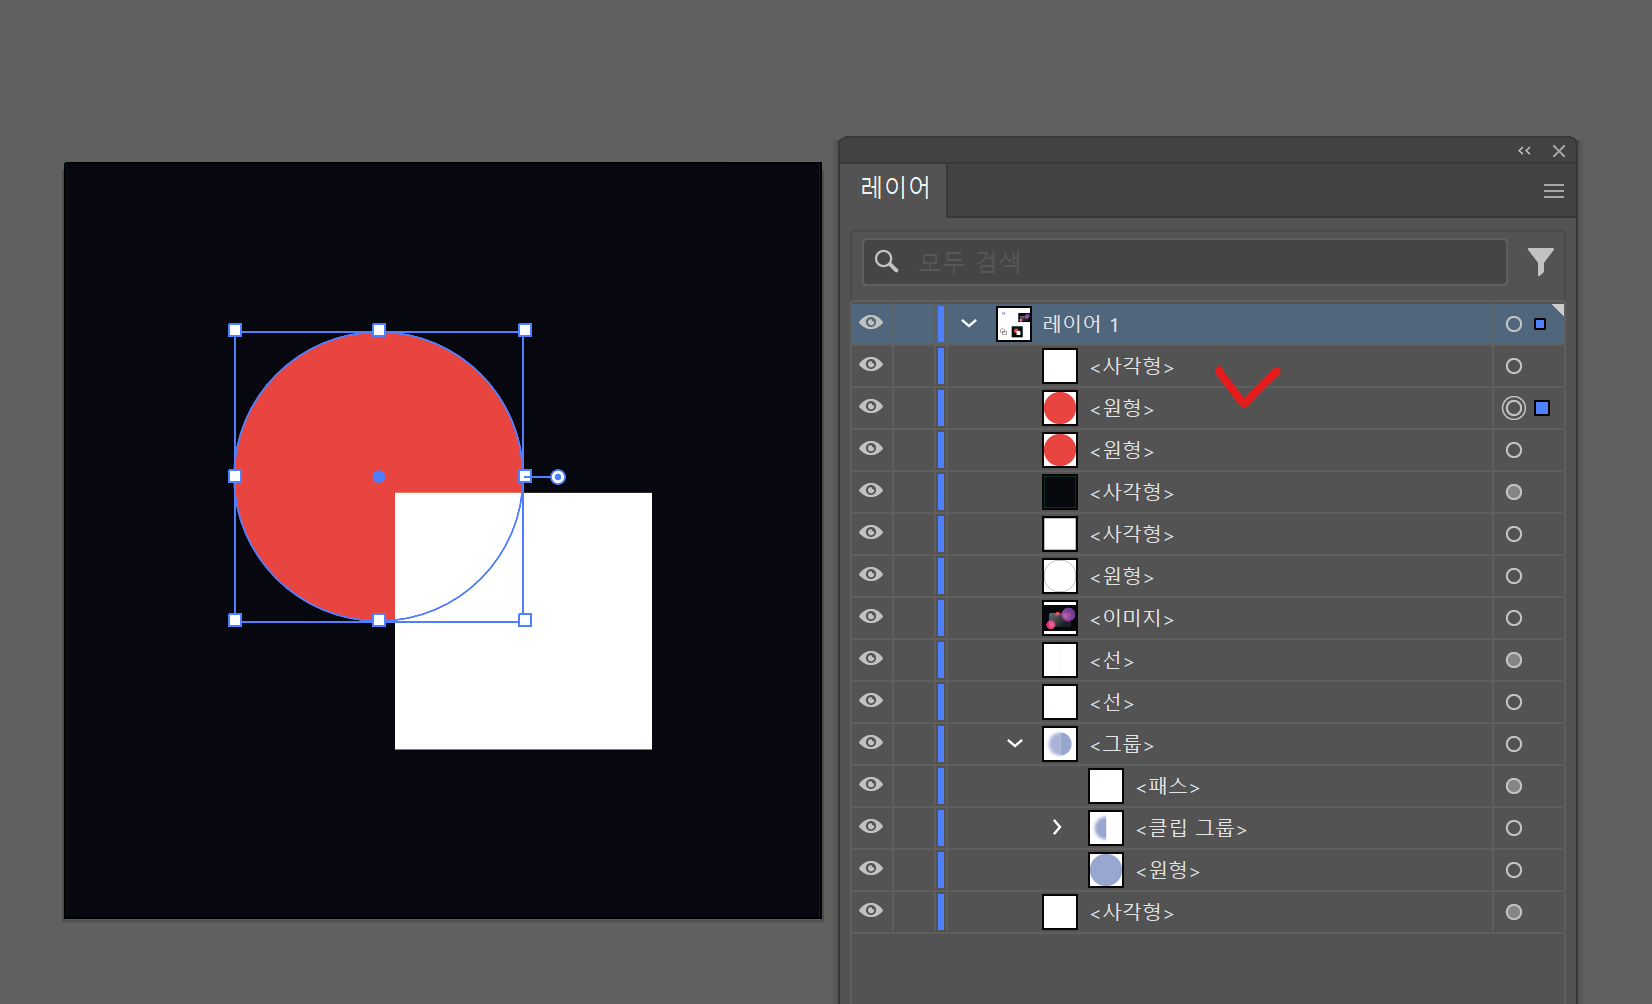Select the <그룹> row label
The image size is (1652, 1004).
pos(1122,744)
